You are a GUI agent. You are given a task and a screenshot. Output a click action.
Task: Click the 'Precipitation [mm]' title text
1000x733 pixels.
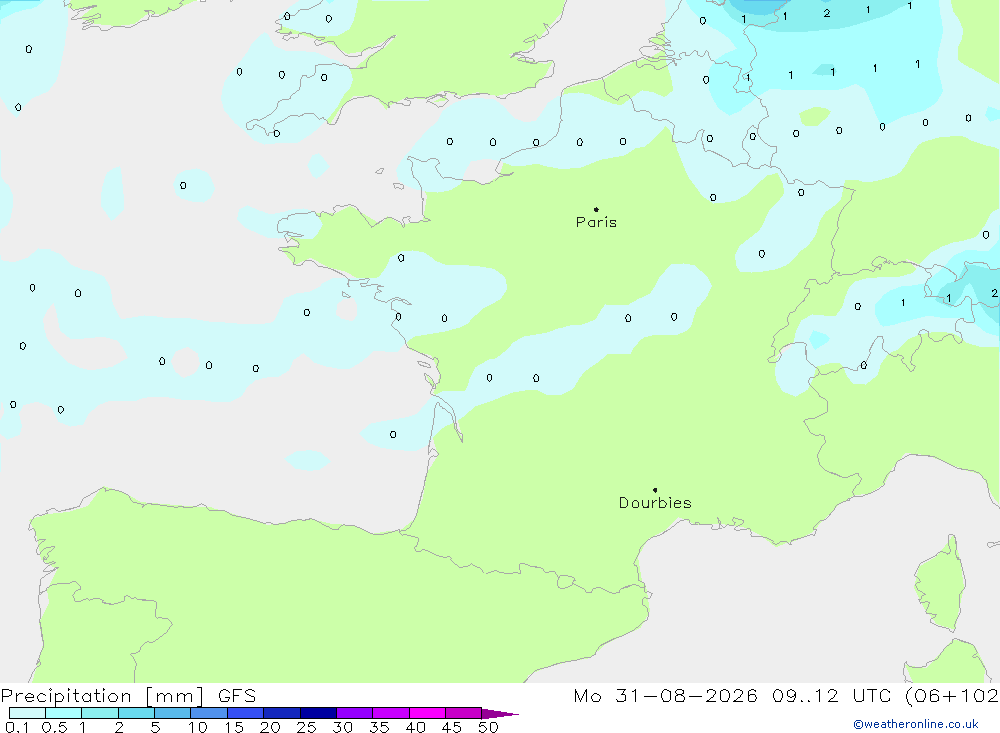pos(102,696)
